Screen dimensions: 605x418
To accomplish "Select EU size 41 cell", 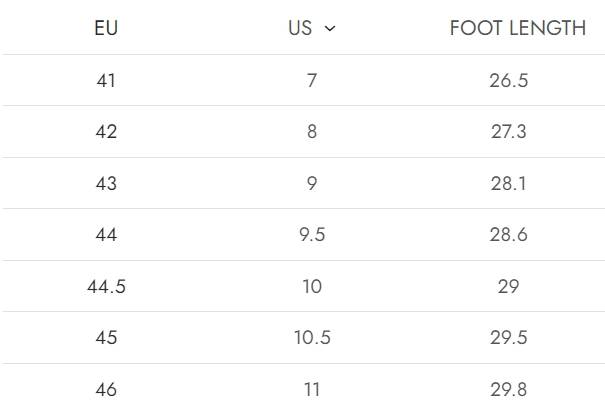I will [106, 80].
